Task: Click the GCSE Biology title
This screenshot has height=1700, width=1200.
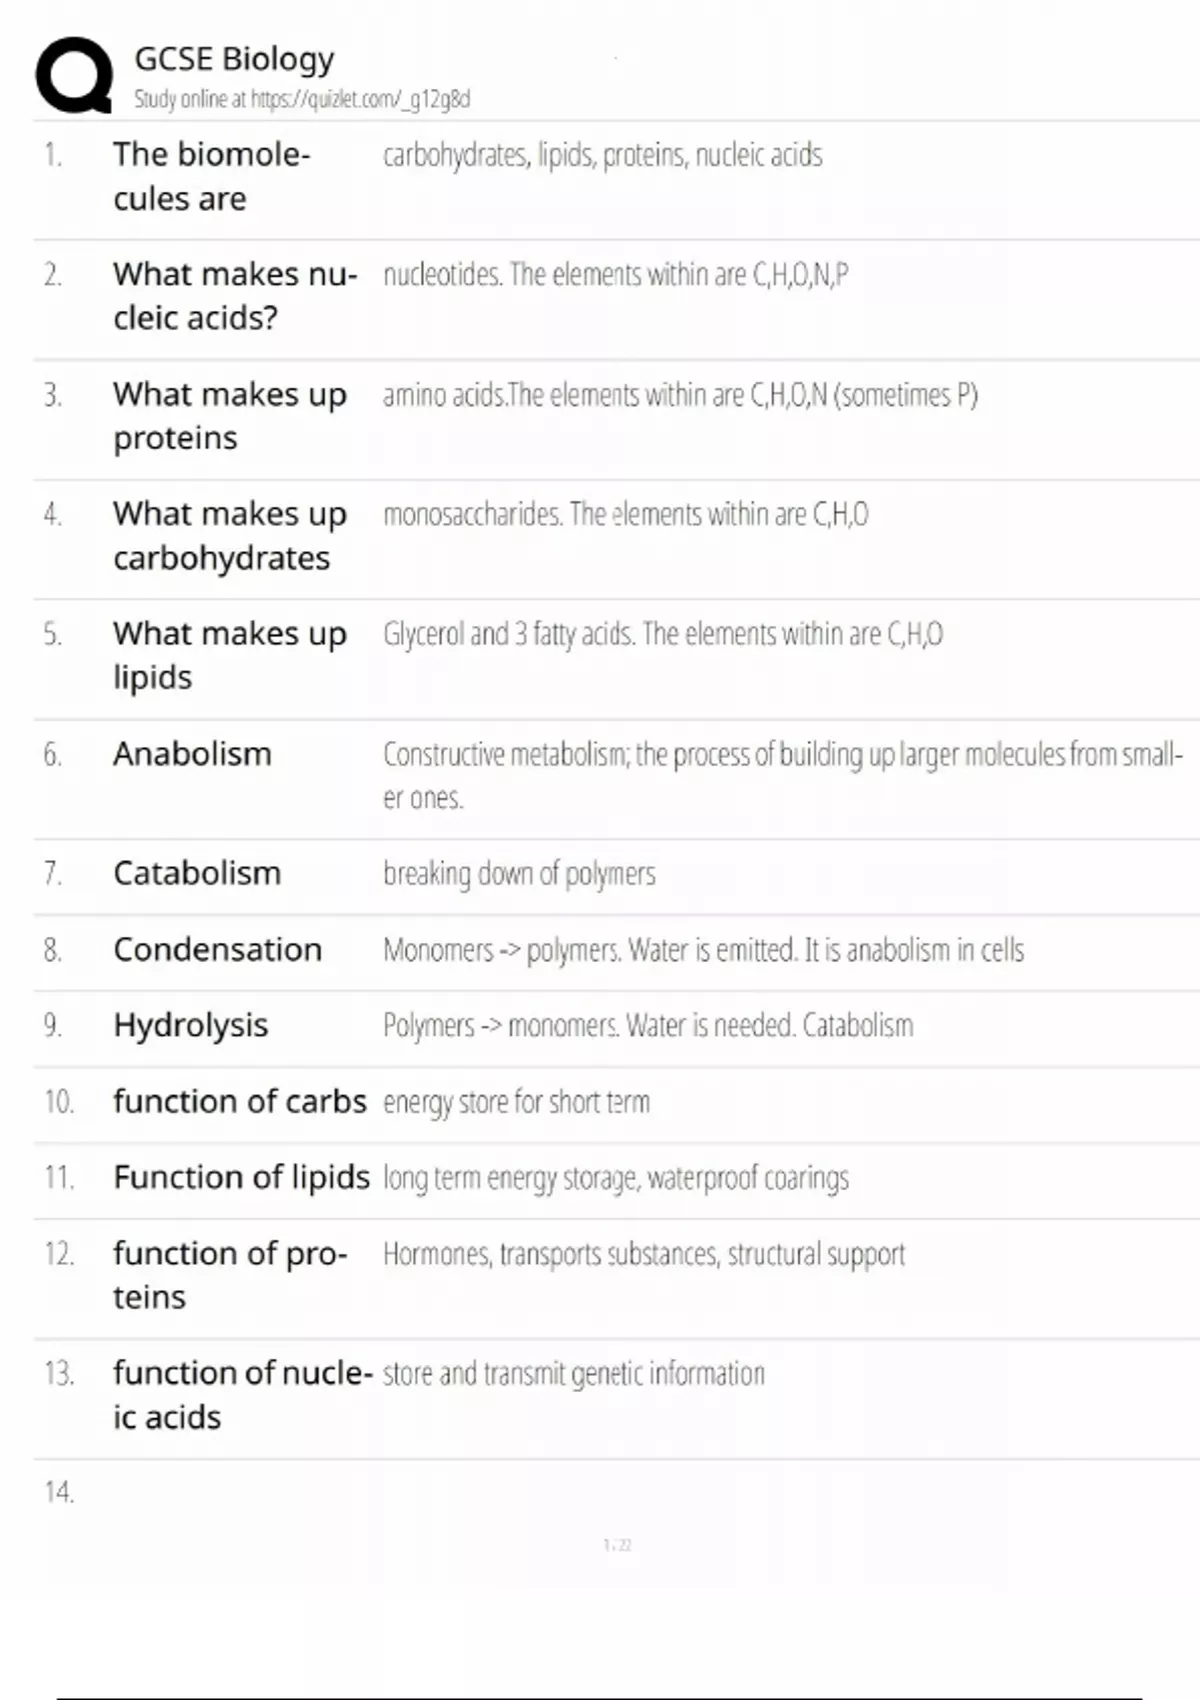Action: coord(234,59)
